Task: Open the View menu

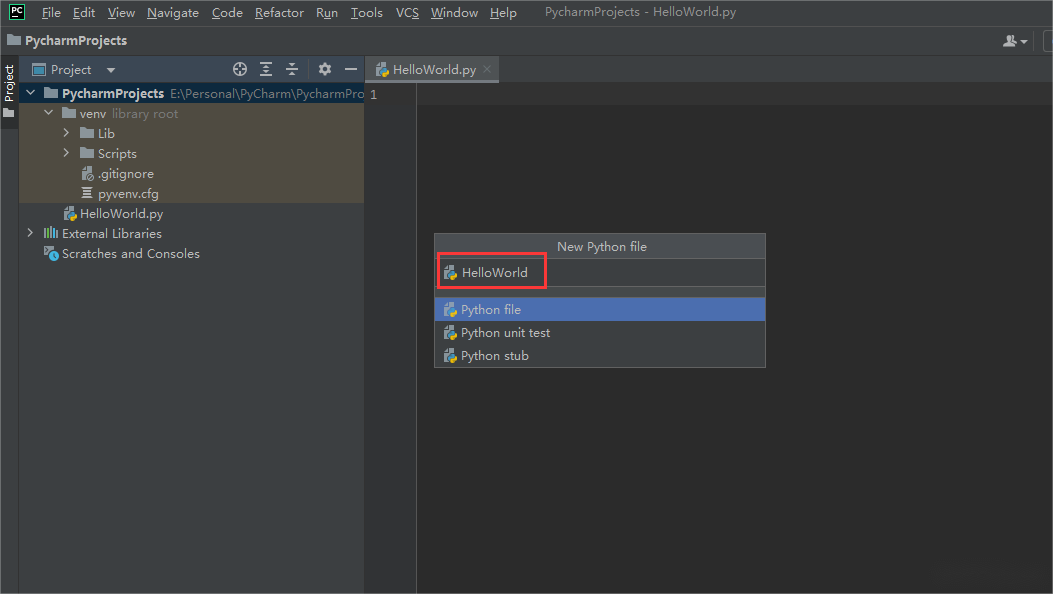Action: (122, 13)
